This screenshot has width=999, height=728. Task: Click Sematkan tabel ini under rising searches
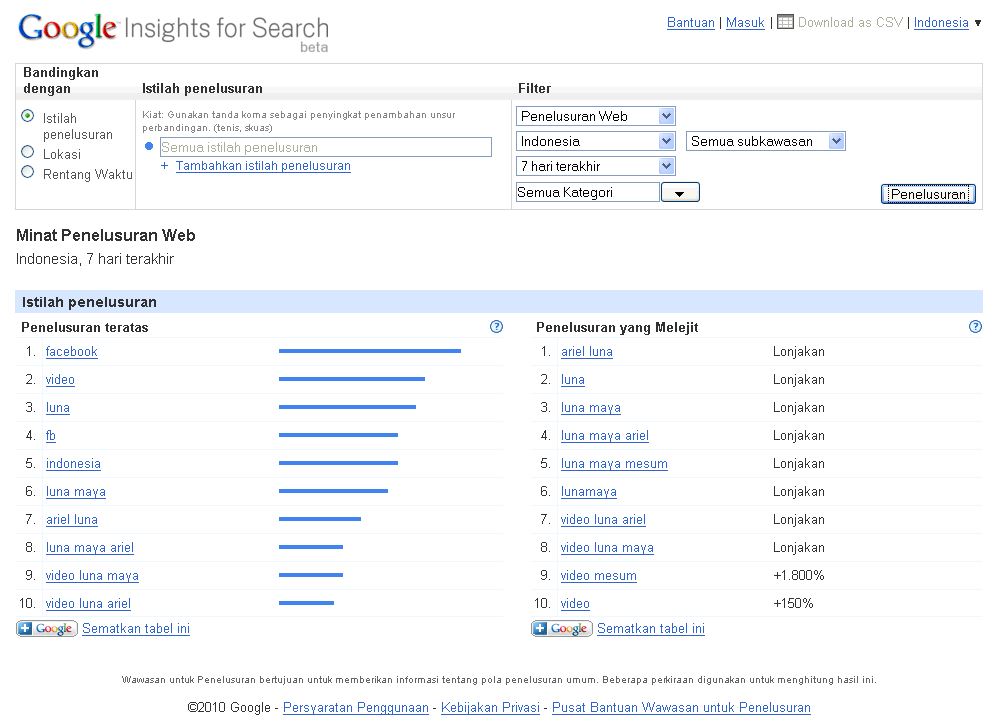click(x=651, y=629)
